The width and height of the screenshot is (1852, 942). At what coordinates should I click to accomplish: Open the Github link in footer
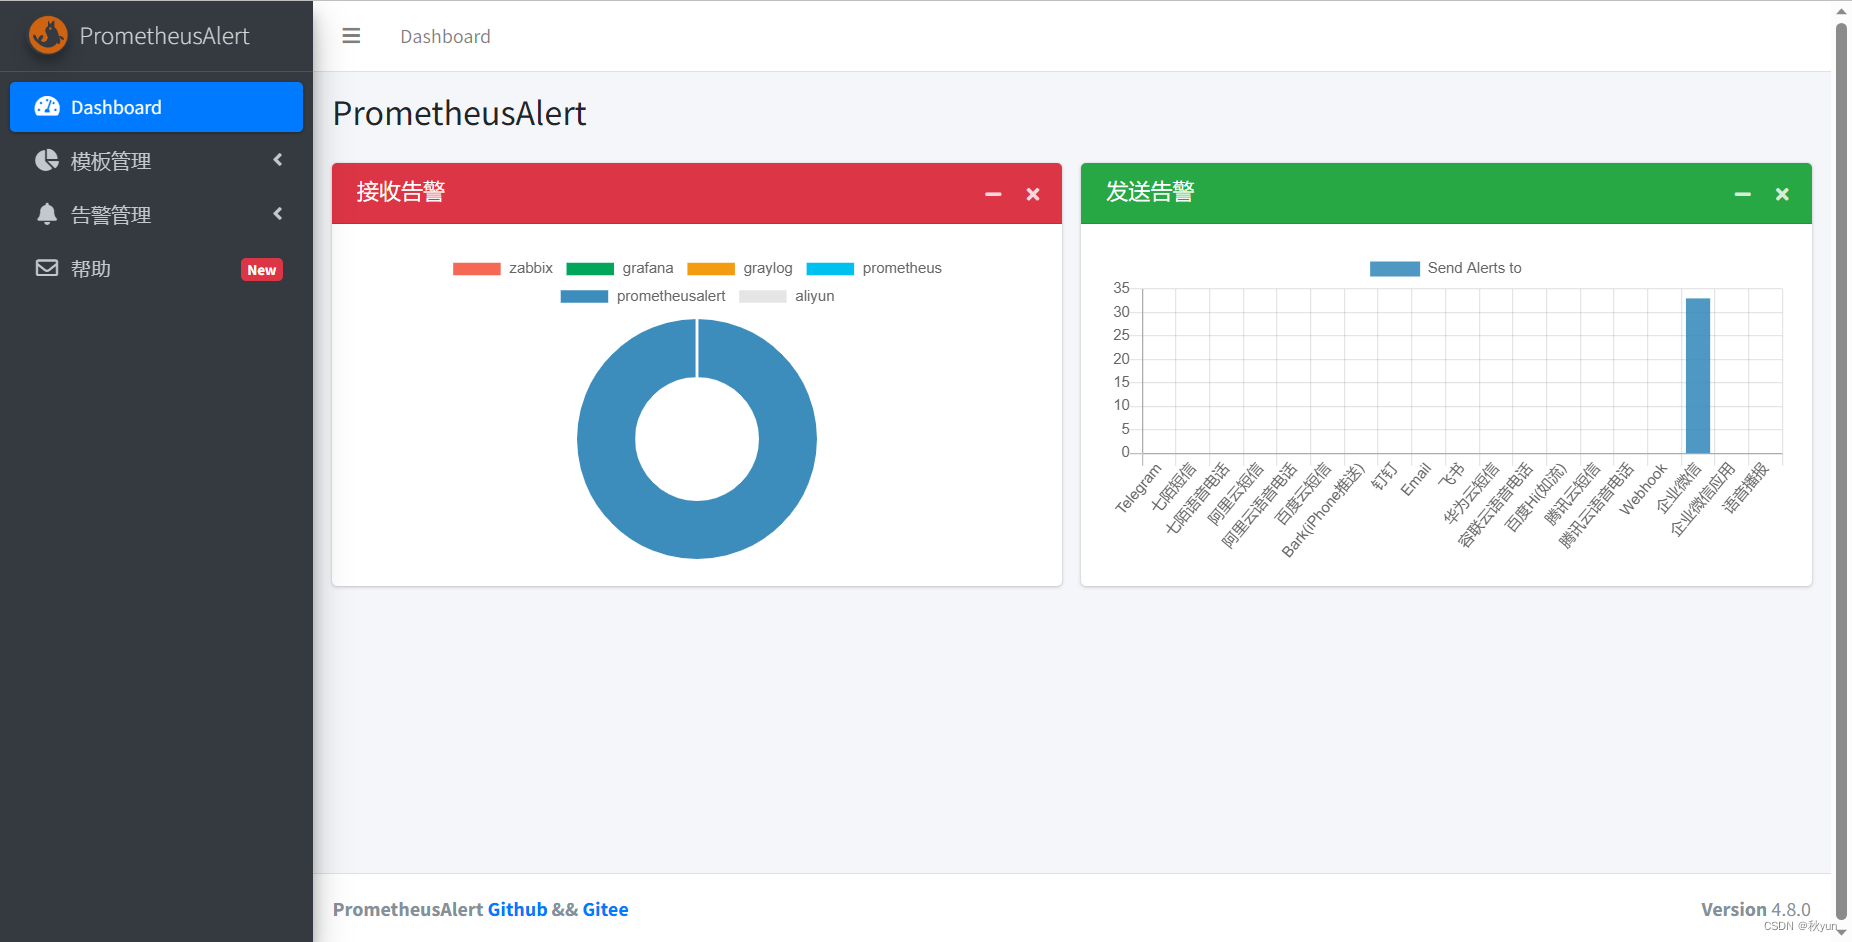[517, 909]
